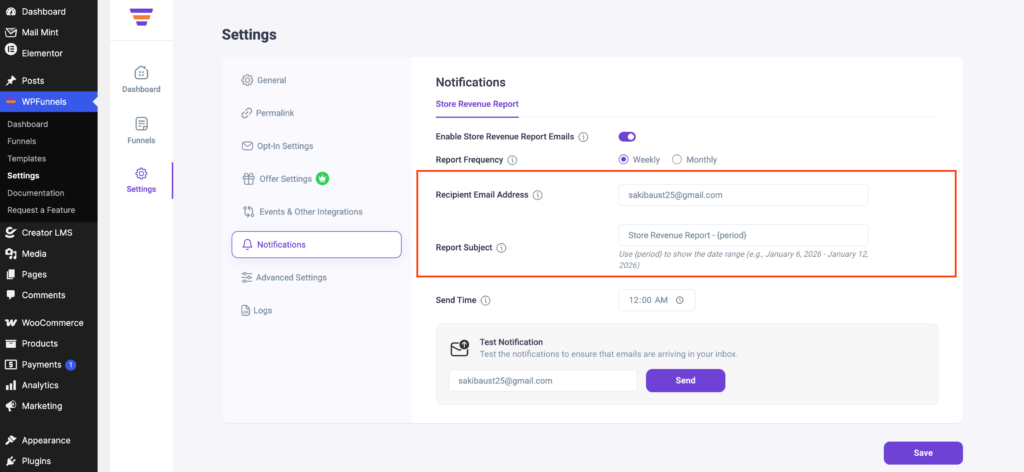Click info icon next to Enable Store Revenue Report Emails
1024x472 pixels.
pos(584,137)
